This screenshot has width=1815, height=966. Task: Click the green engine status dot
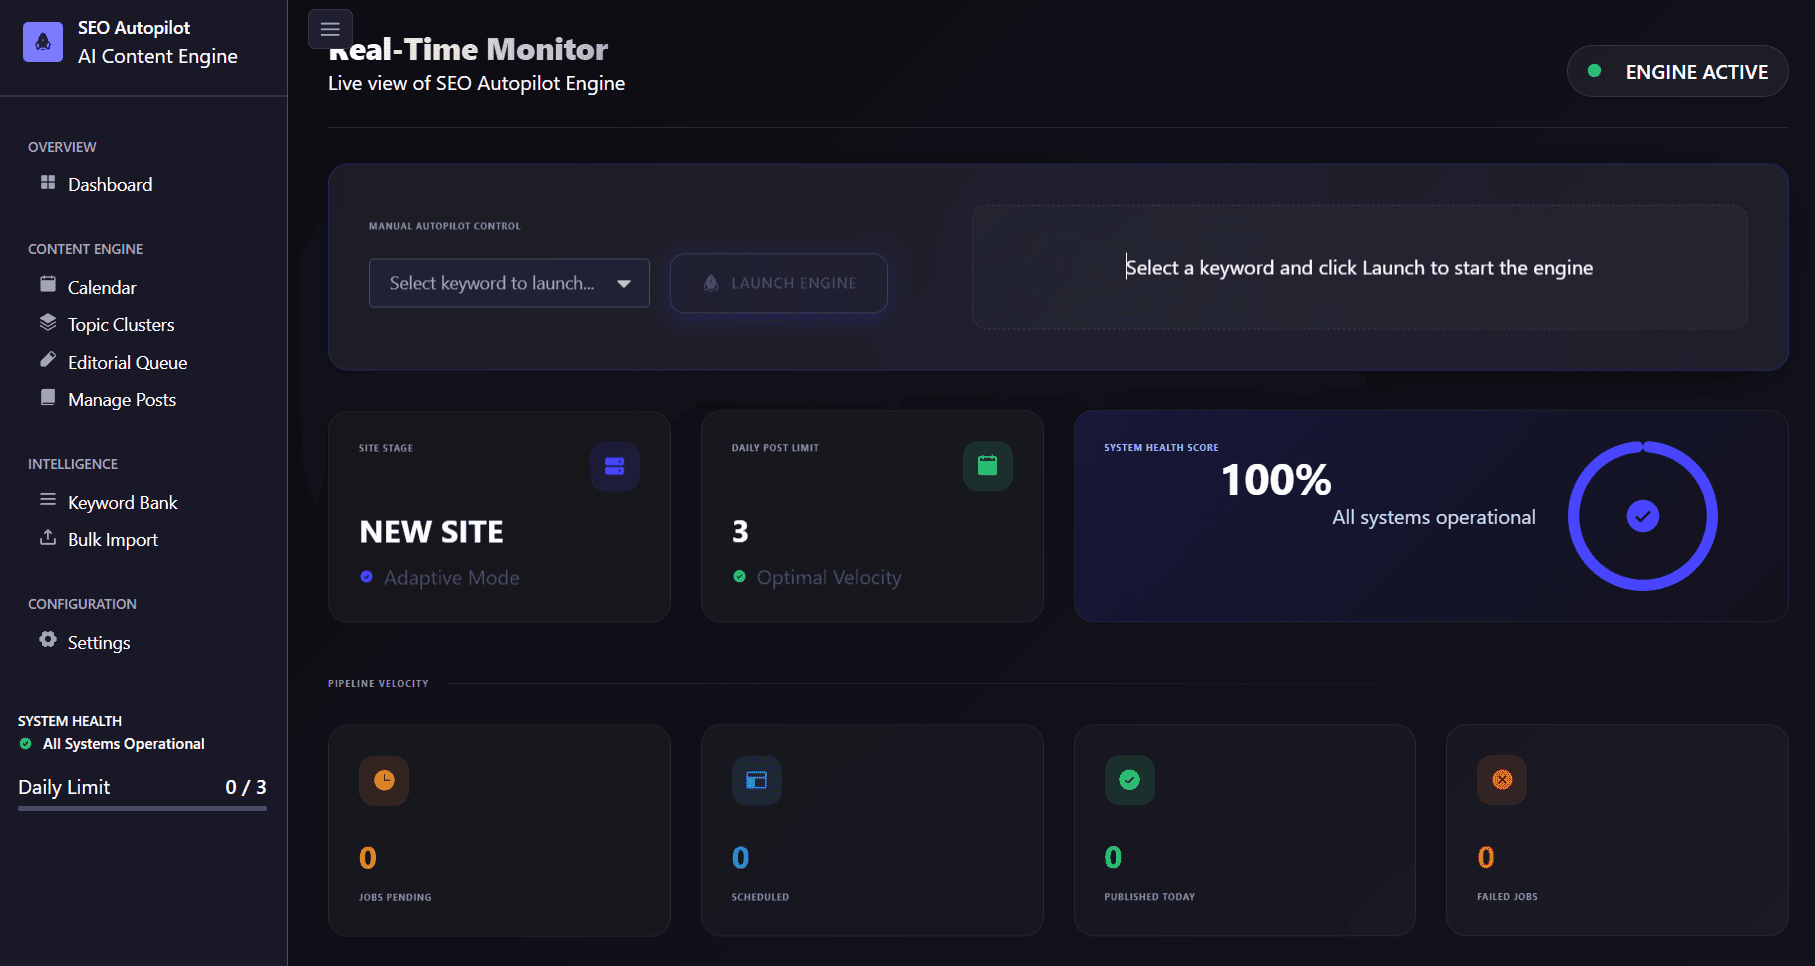pyautogui.click(x=1594, y=71)
